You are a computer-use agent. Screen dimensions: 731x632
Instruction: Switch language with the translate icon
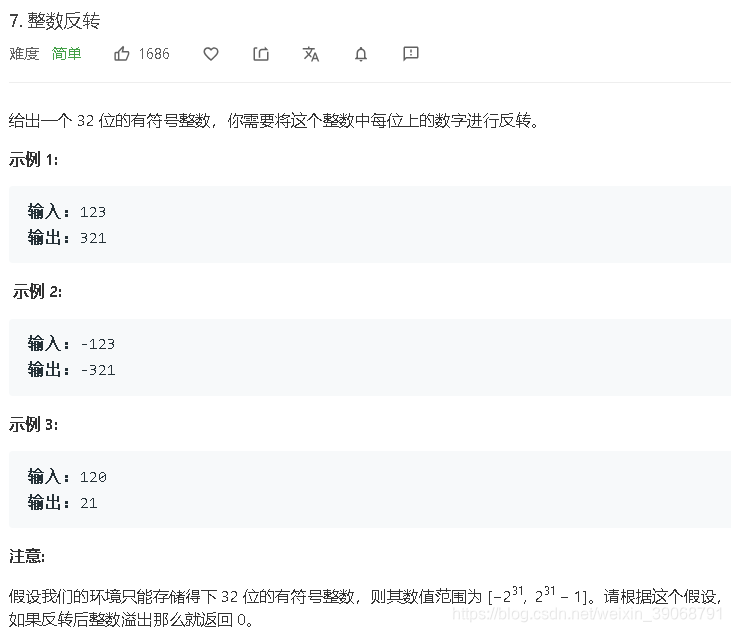click(311, 54)
